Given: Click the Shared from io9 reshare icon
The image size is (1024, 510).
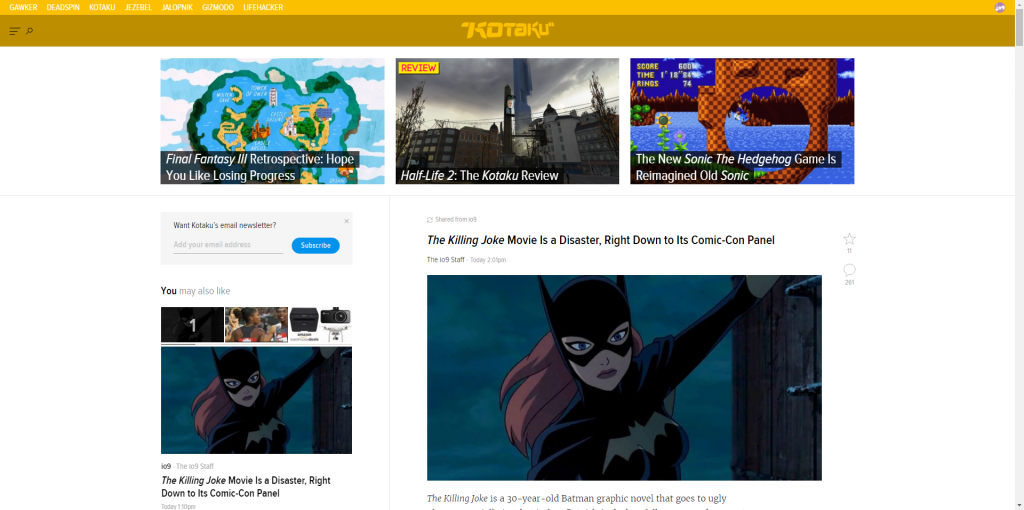Looking at the screenshot, I should [430, 220].
